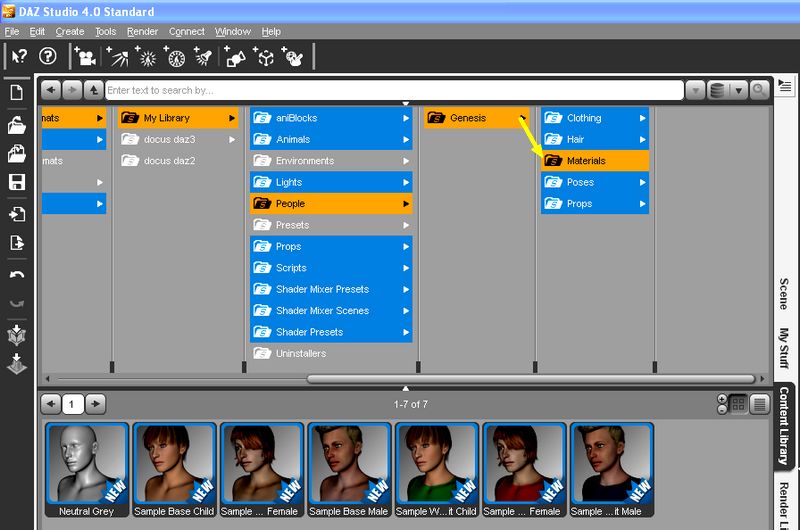Open the database filter icon
This screenshot has height=530, width=800.
coord(717,91)
